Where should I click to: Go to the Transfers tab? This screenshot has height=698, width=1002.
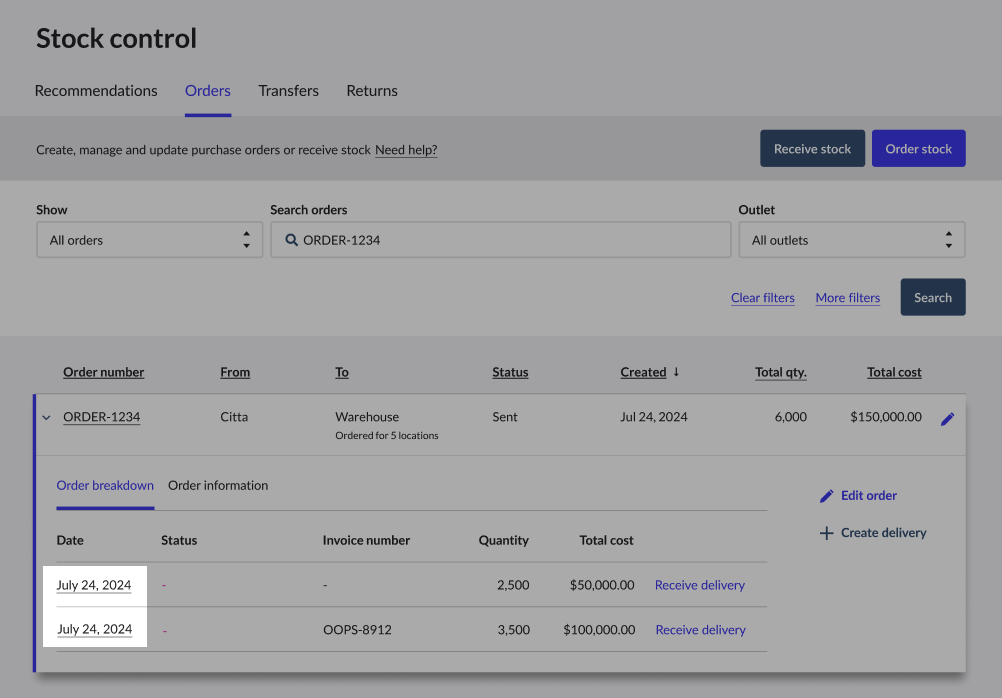288,91
